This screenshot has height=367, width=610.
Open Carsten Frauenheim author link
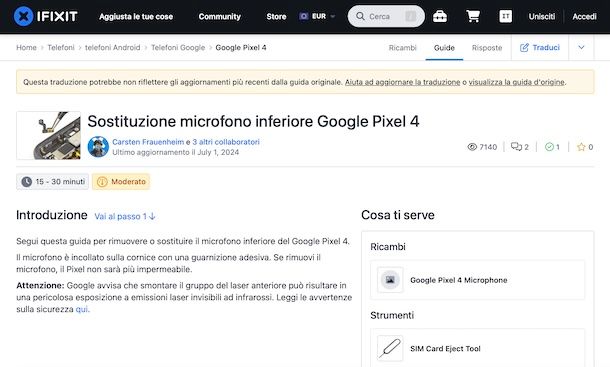point(148,142)
